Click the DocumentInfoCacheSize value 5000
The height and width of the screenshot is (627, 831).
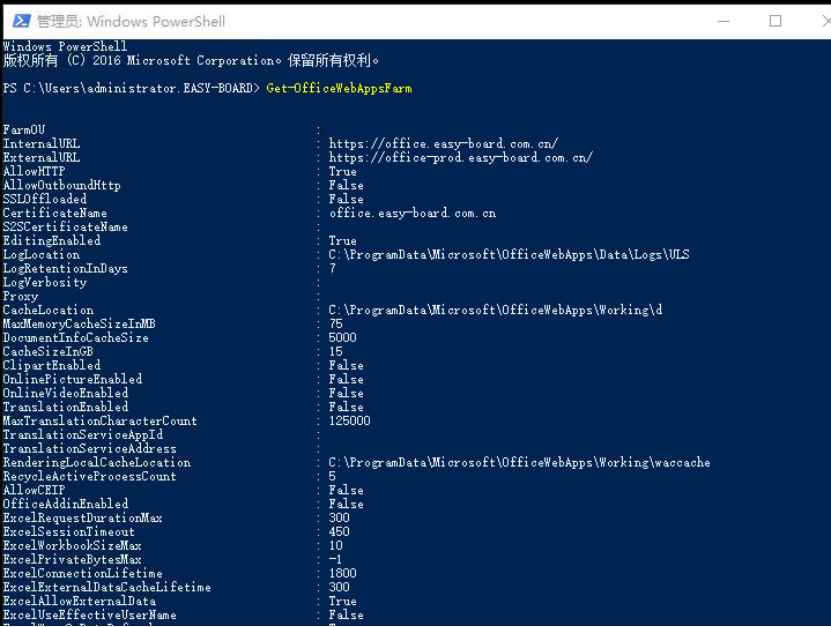(x=342, y=338)
